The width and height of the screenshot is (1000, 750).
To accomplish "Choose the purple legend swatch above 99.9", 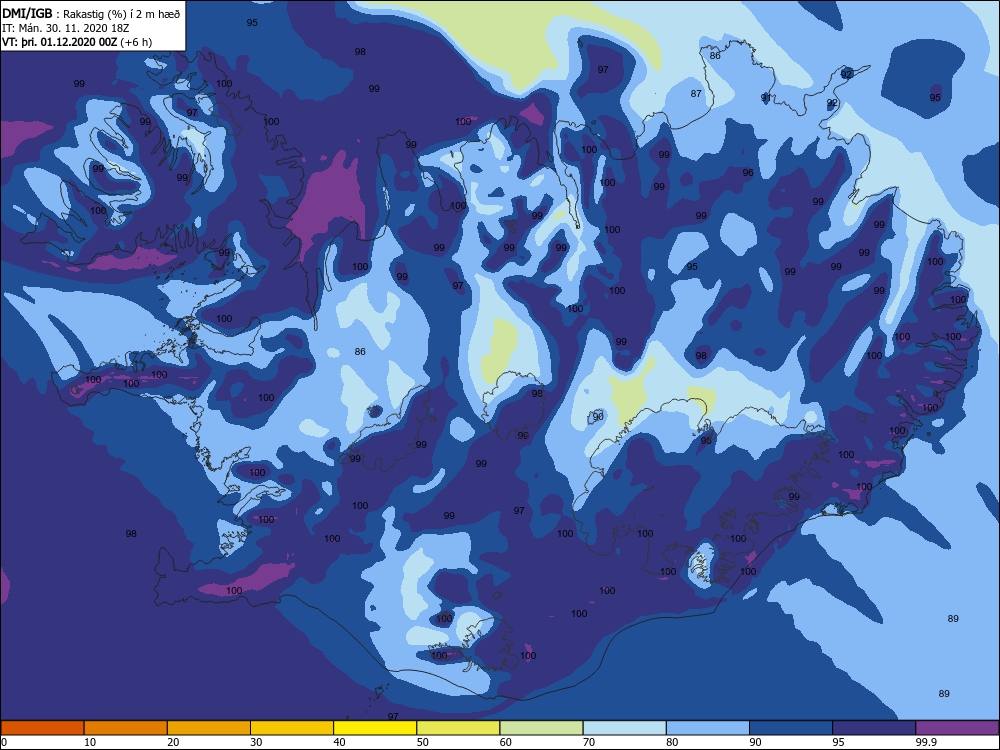I will pyautogui.click(x=957, y=728).
